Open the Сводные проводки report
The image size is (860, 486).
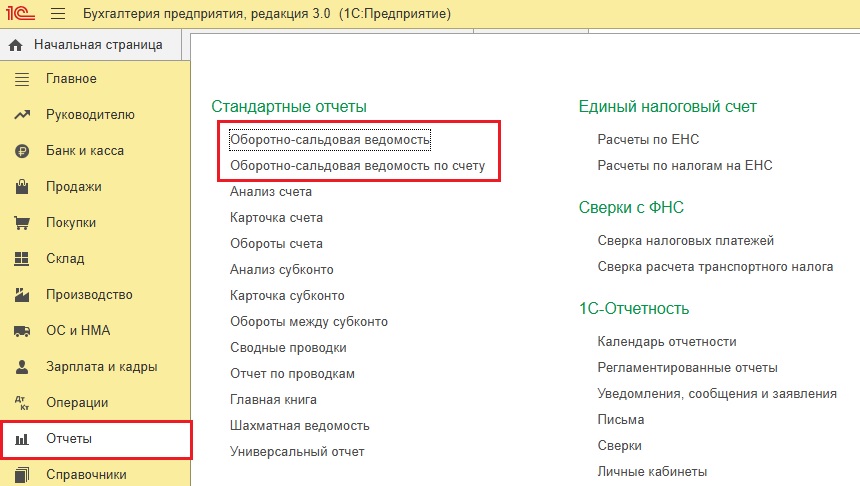pyautogui.click(x=288, y=348)
